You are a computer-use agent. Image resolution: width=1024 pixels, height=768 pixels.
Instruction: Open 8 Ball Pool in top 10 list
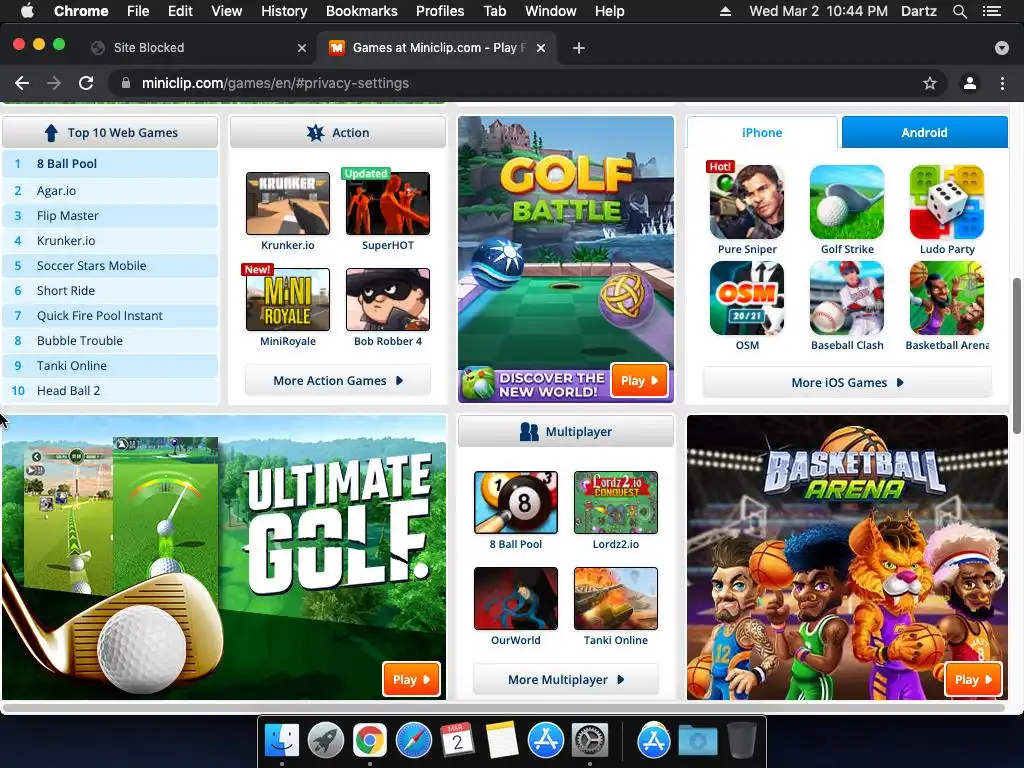110,164
